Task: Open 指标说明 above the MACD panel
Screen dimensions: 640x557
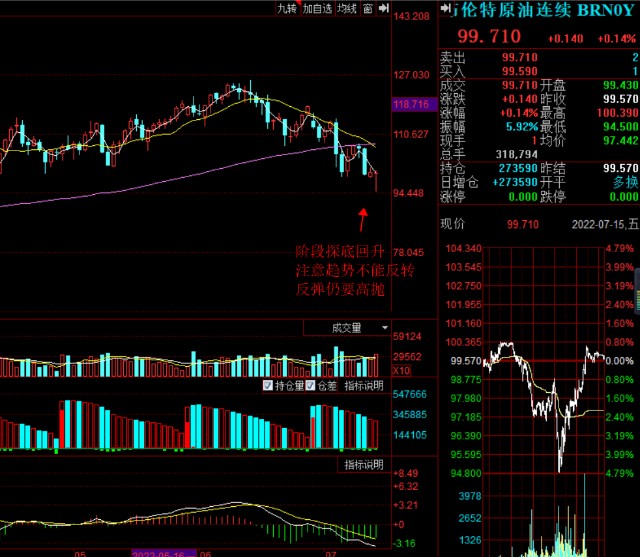Action: (364, 465)
